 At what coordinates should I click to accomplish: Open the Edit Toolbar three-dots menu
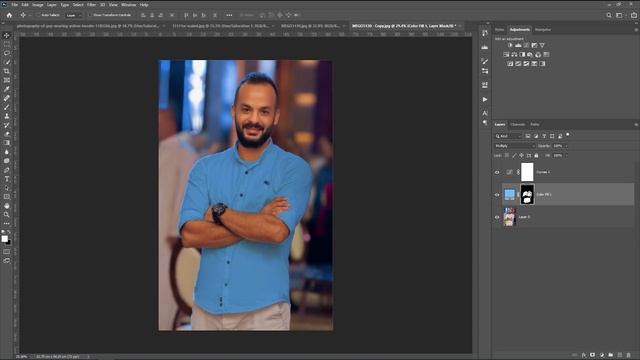coord(7,223)
